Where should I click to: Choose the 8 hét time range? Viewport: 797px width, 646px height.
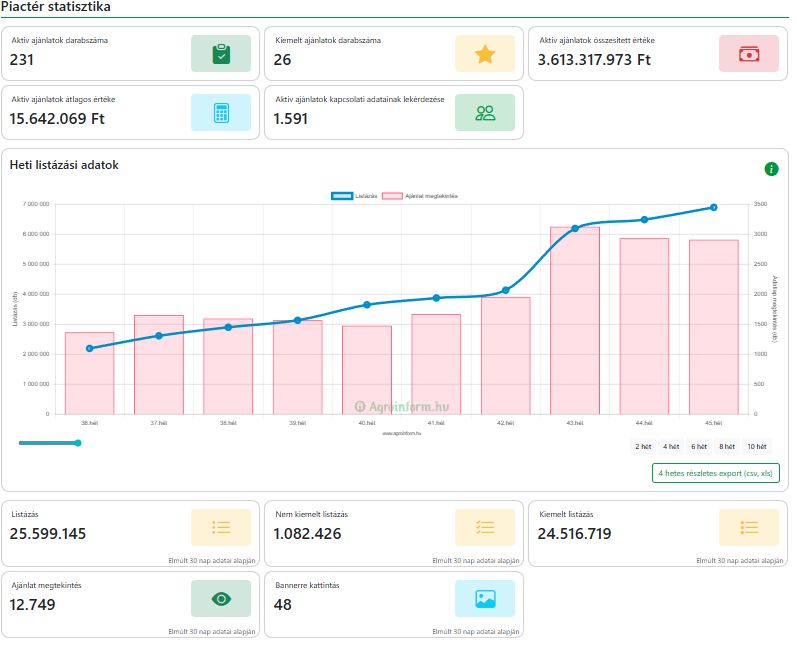point(727,447)
